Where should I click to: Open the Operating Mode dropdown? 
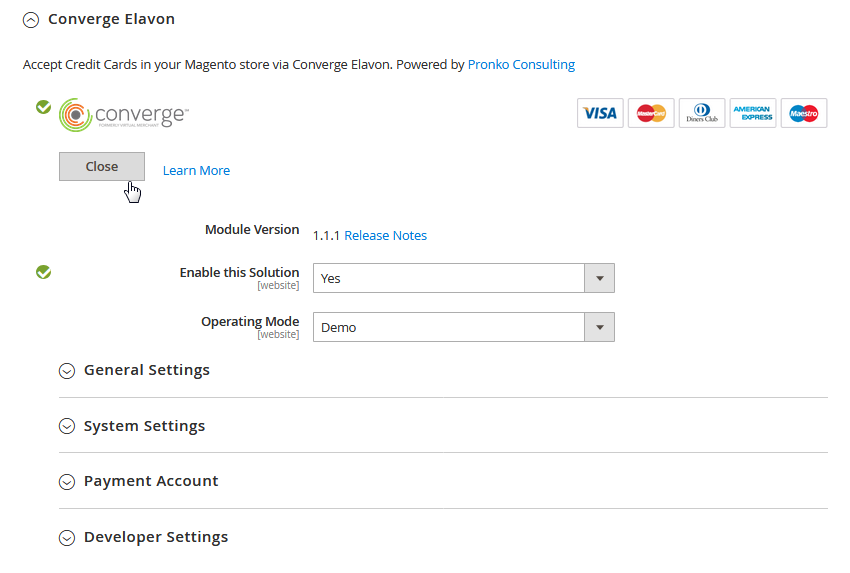(x=463, y=327)
